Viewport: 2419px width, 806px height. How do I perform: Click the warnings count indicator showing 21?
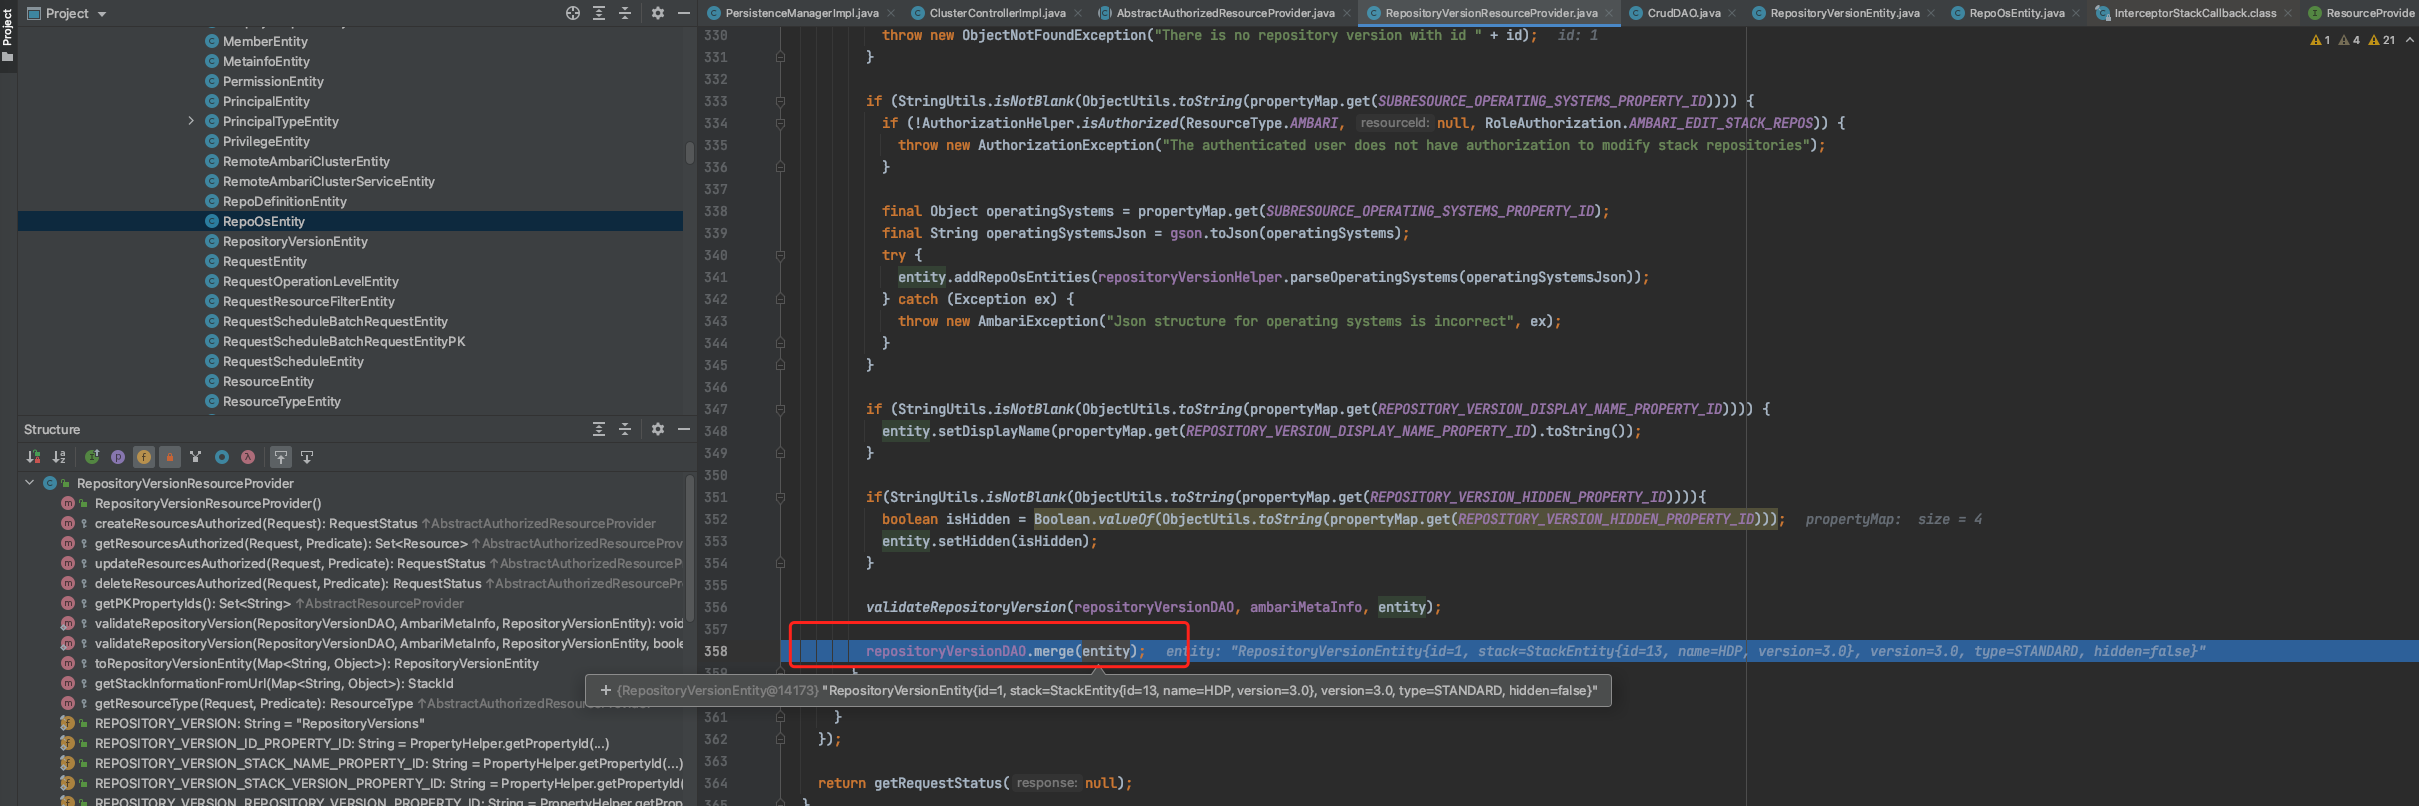click(x=2382, y=40)
